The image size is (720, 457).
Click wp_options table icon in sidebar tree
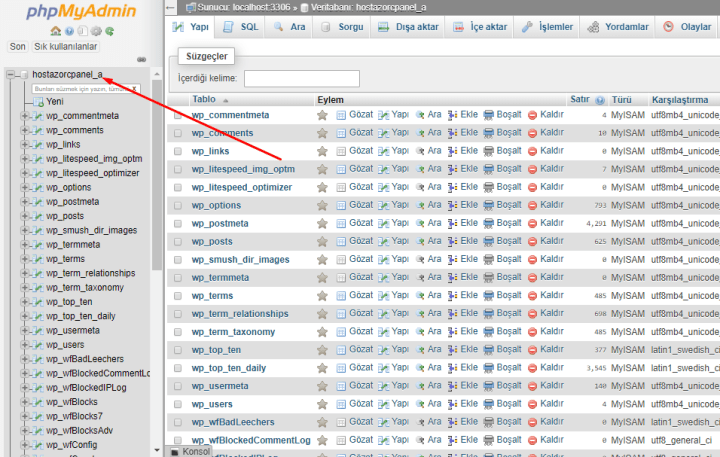point(39,187)
